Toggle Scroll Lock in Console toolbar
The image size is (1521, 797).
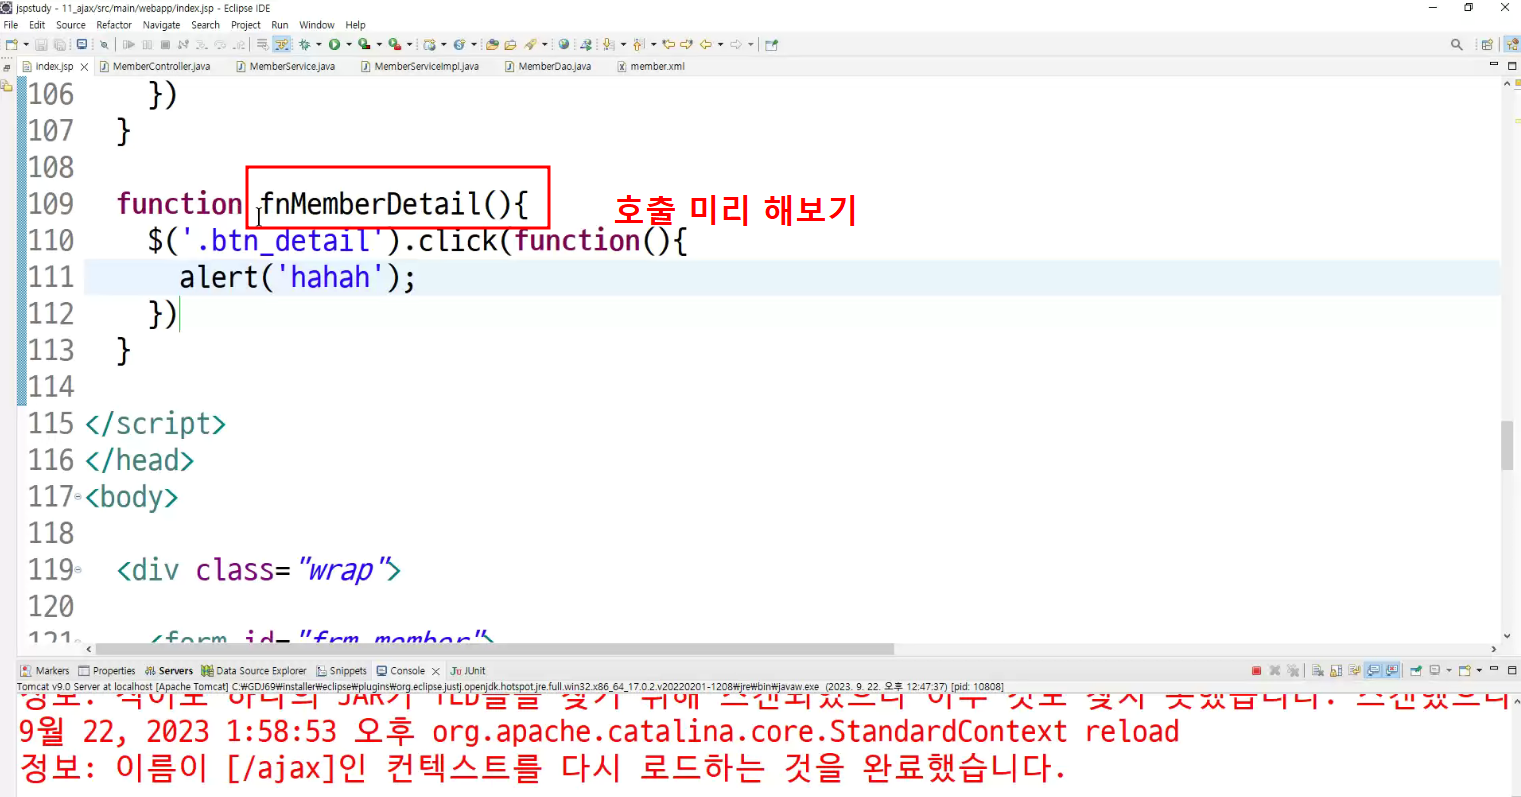(x=1337, y=670)
